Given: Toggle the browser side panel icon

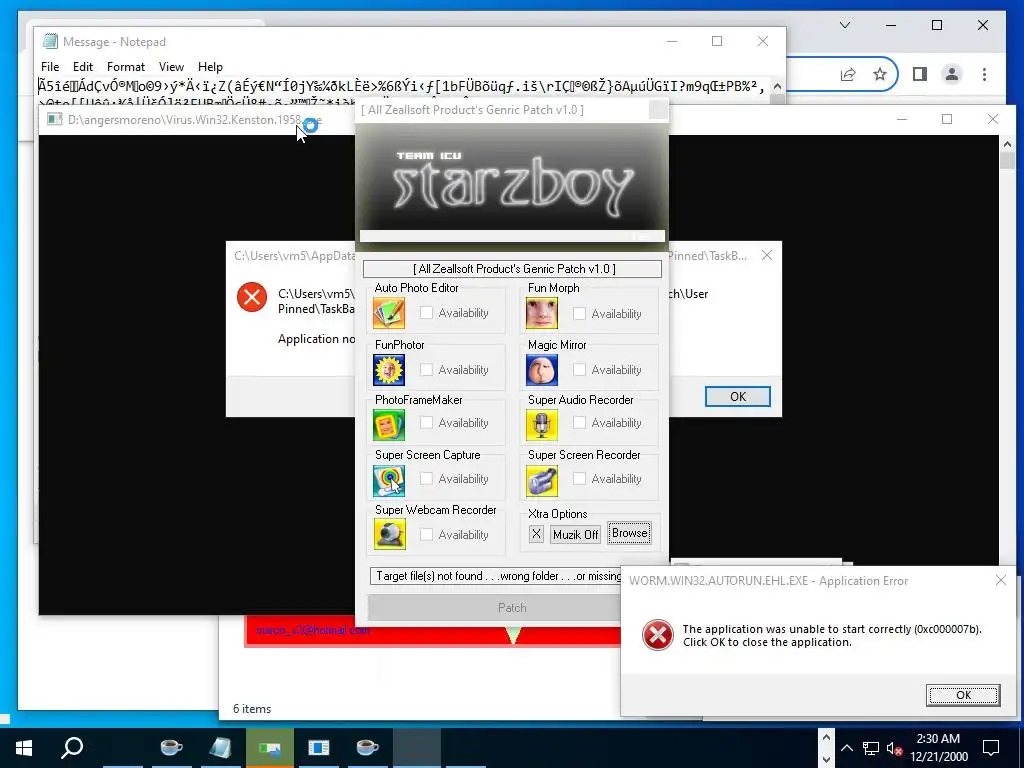Looking at the screenshot, I should click(920, 74).
